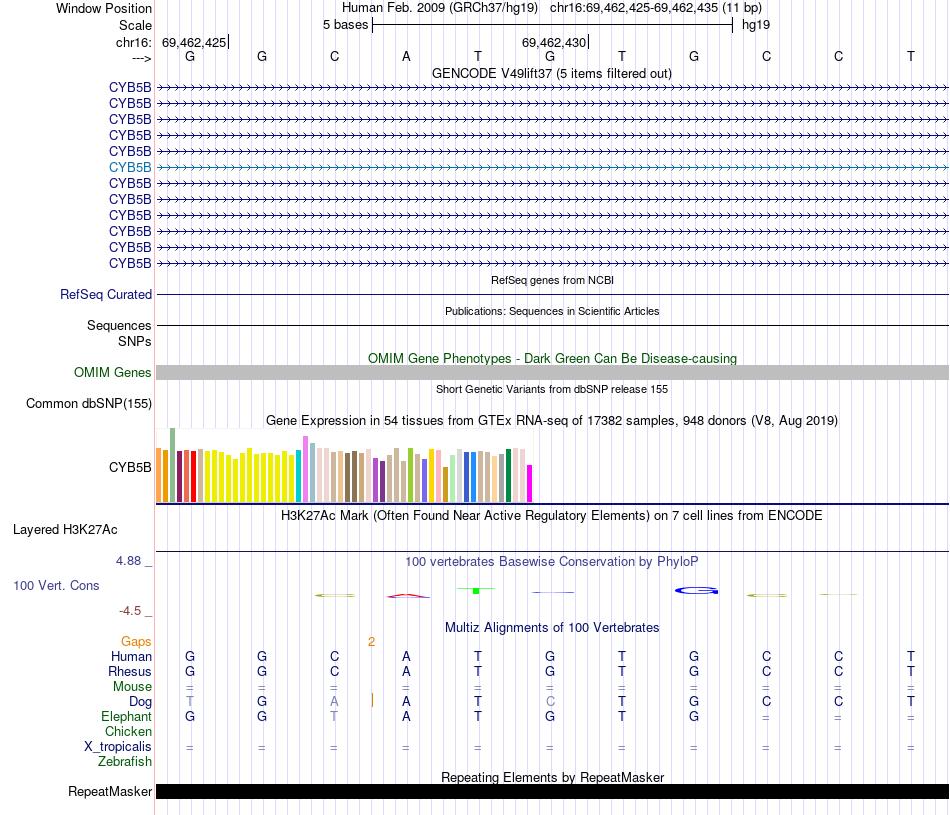Click the orange insertion tick in the Dog row
The height and width of the screenshot is (815, 950).
(x=372, y=700)
